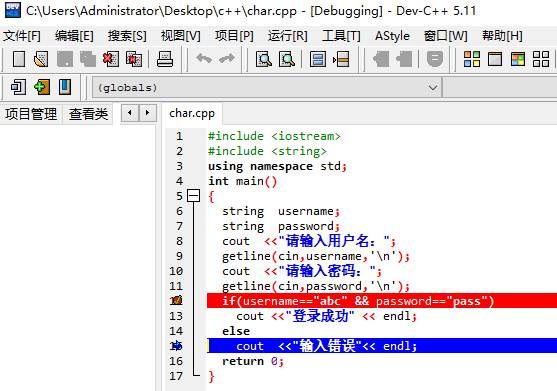This screenshot has width=557, height=391.
Task: Open the 文件[F] menu
Action: pos(22,36)
